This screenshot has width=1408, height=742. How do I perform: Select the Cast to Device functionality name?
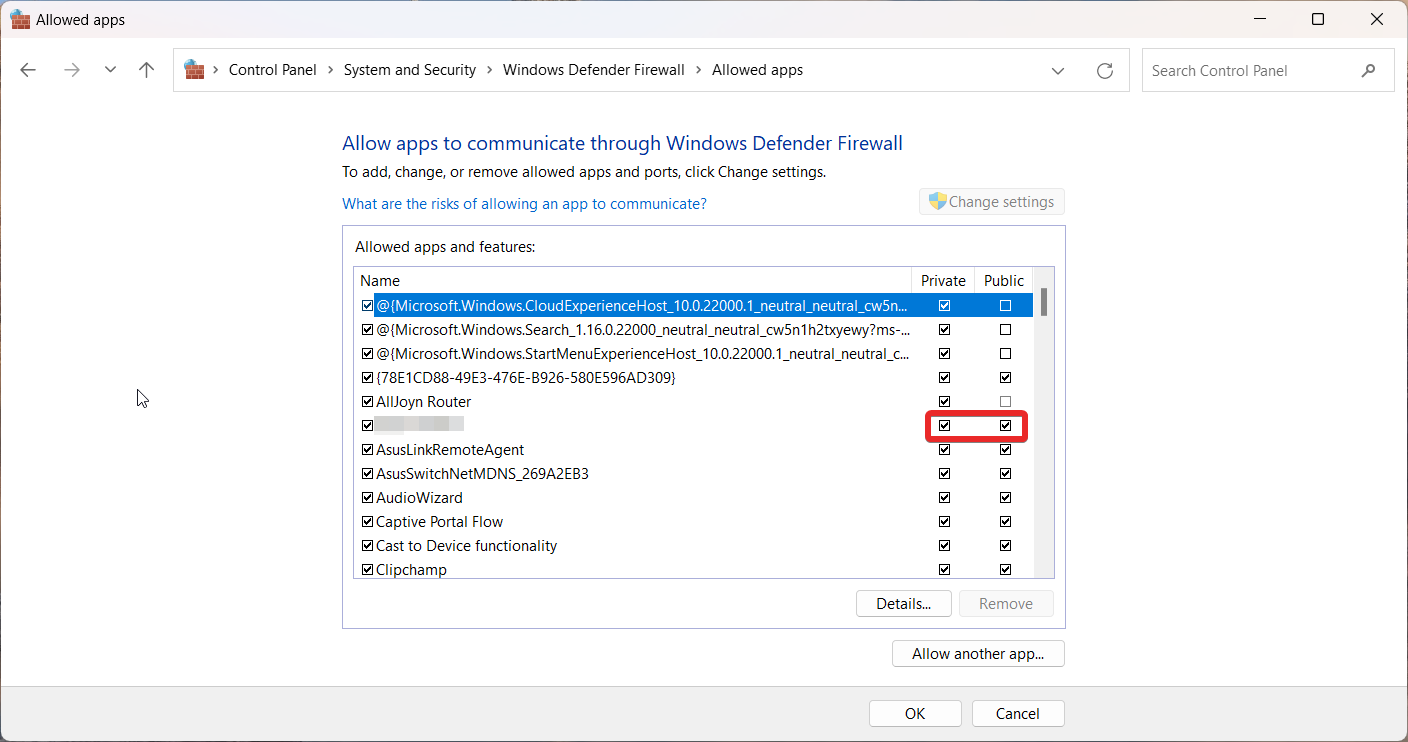coord(466,546)
